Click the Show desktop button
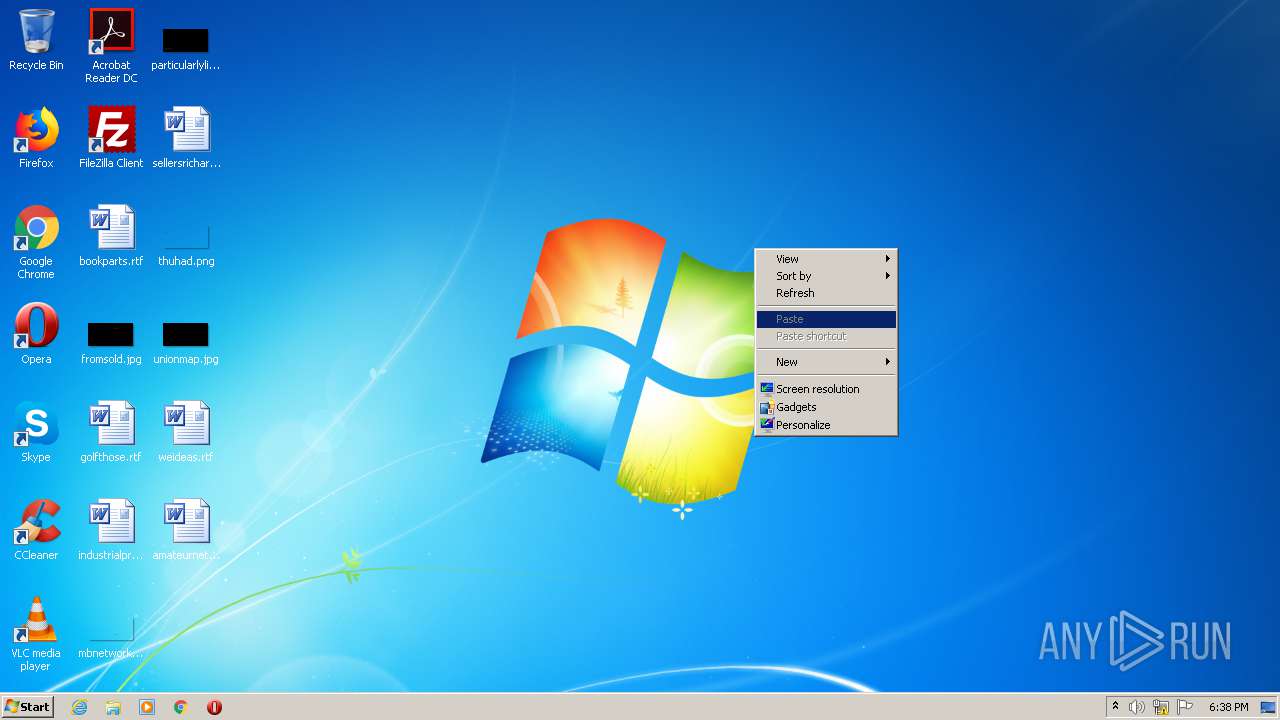This screenshot has height=720, width=1280. point(1269,707)
